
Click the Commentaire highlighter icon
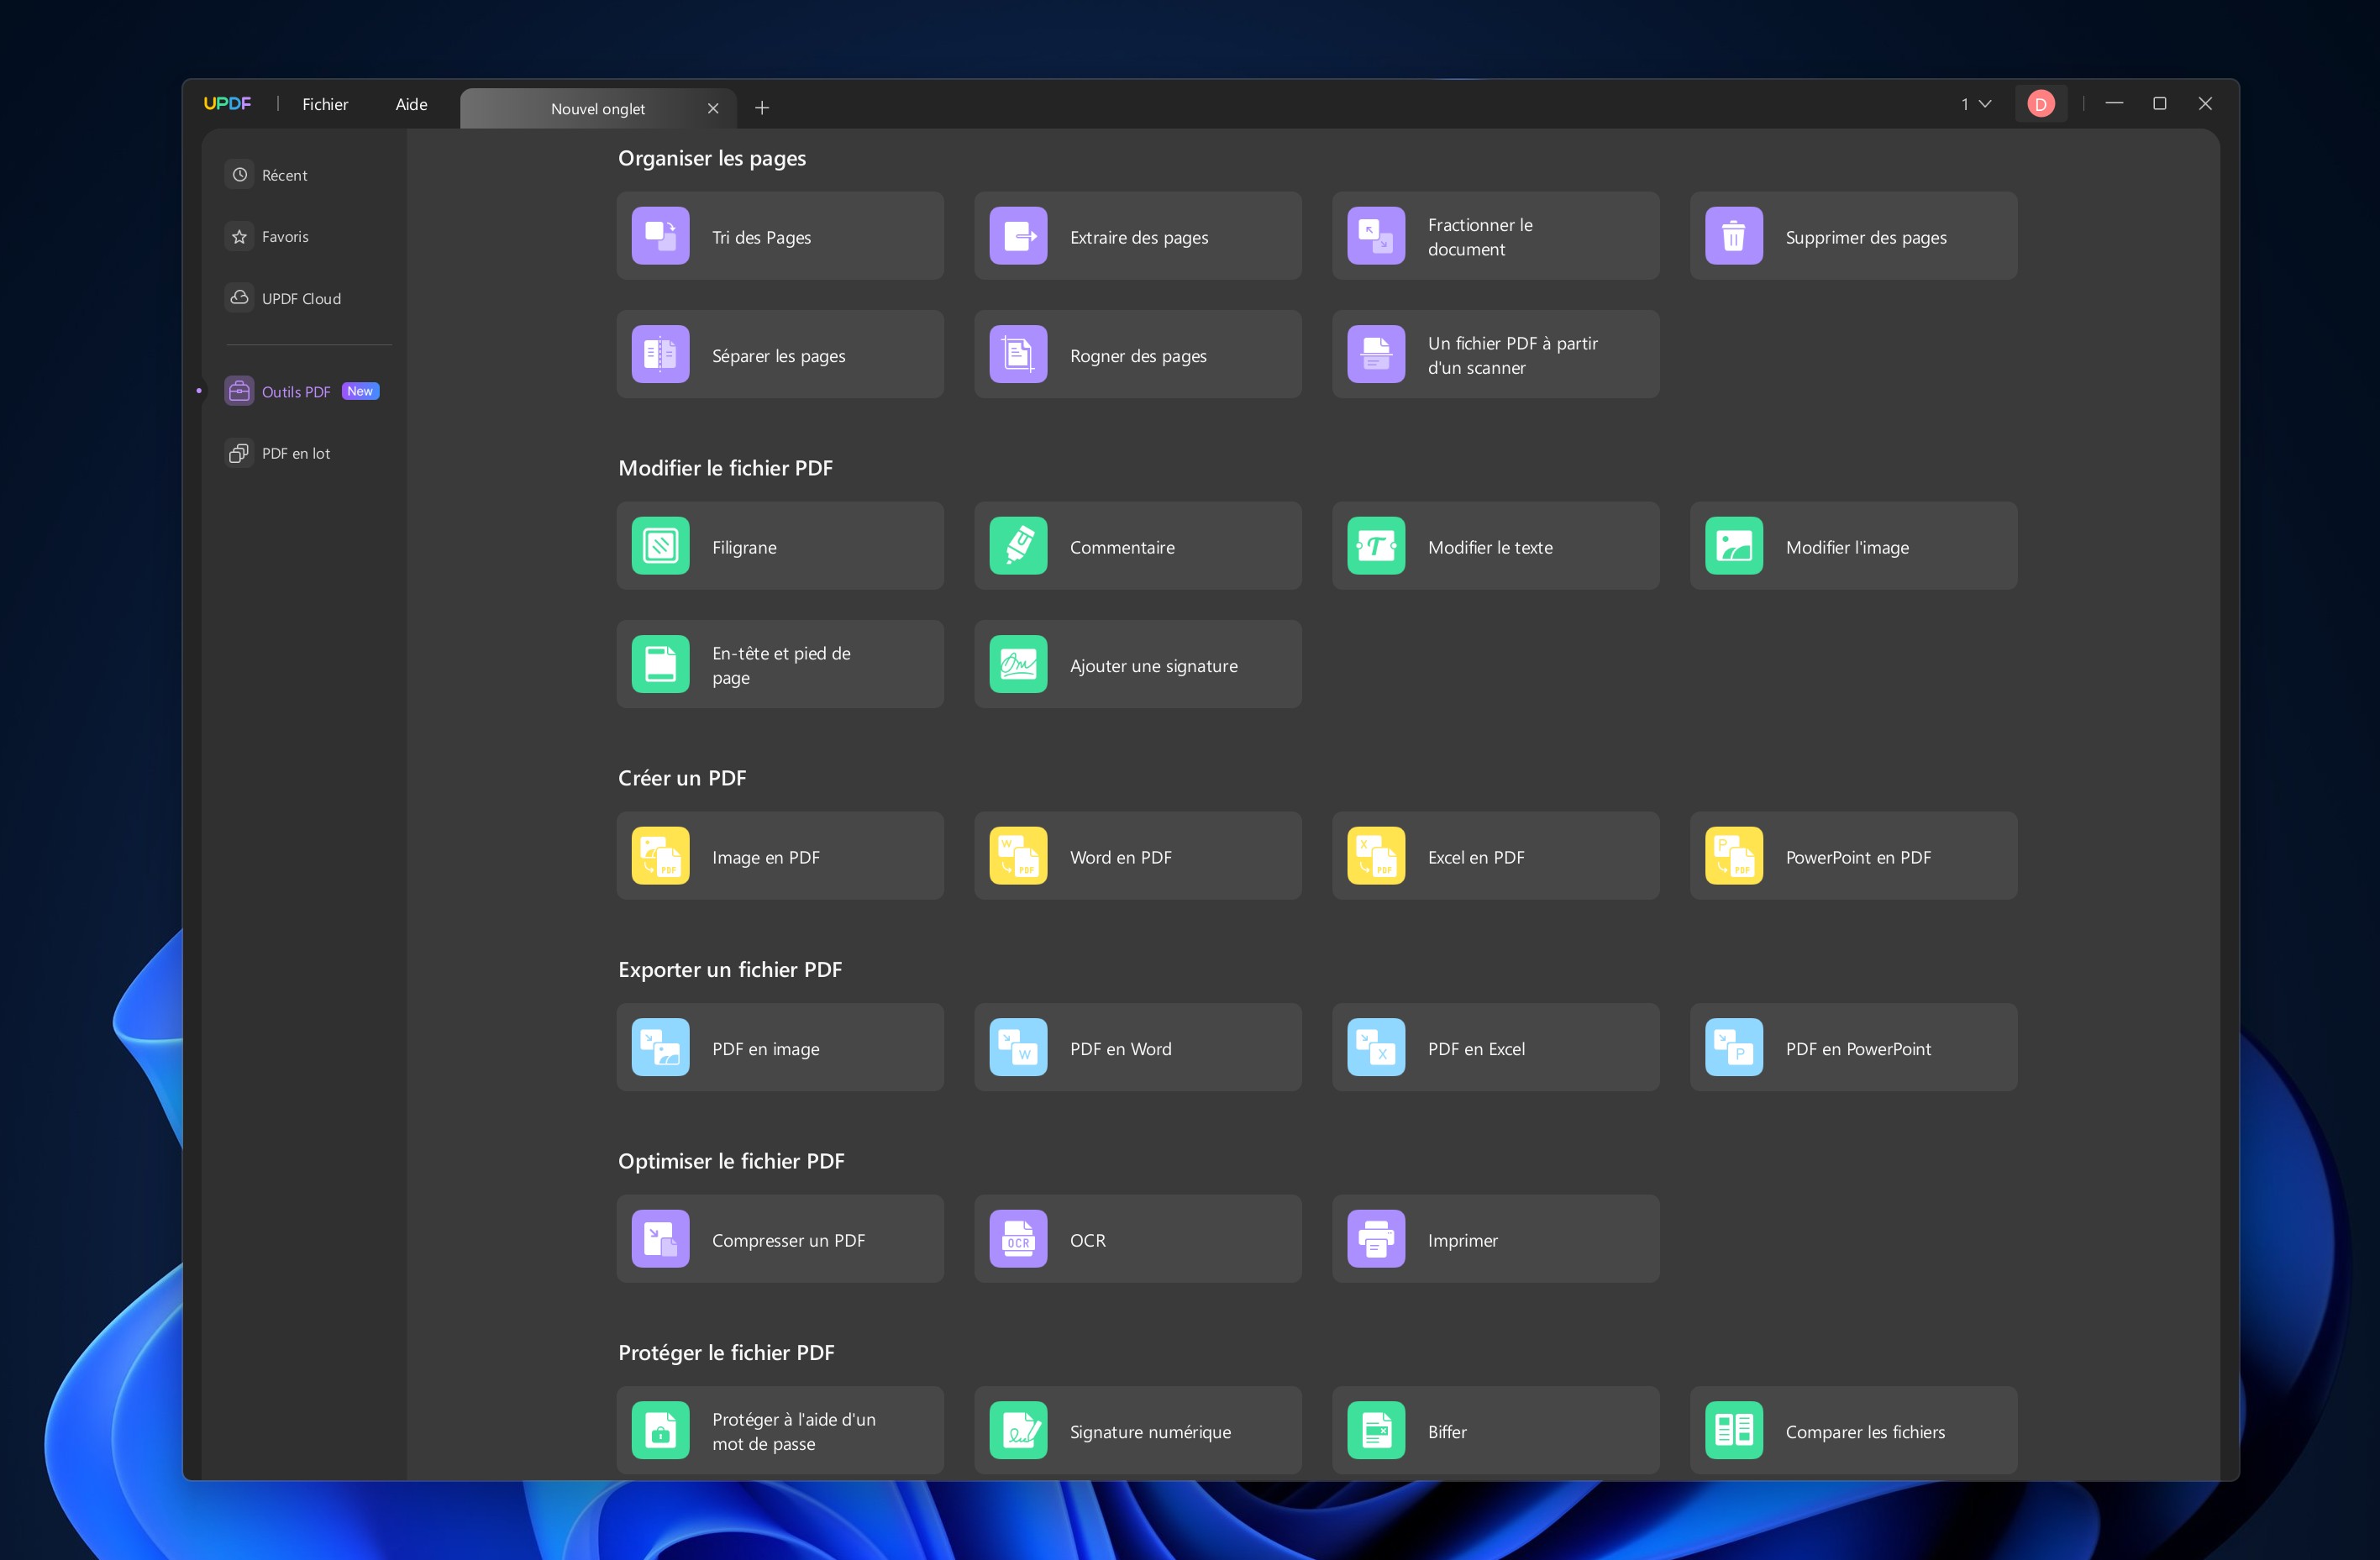pos(1018,546)
